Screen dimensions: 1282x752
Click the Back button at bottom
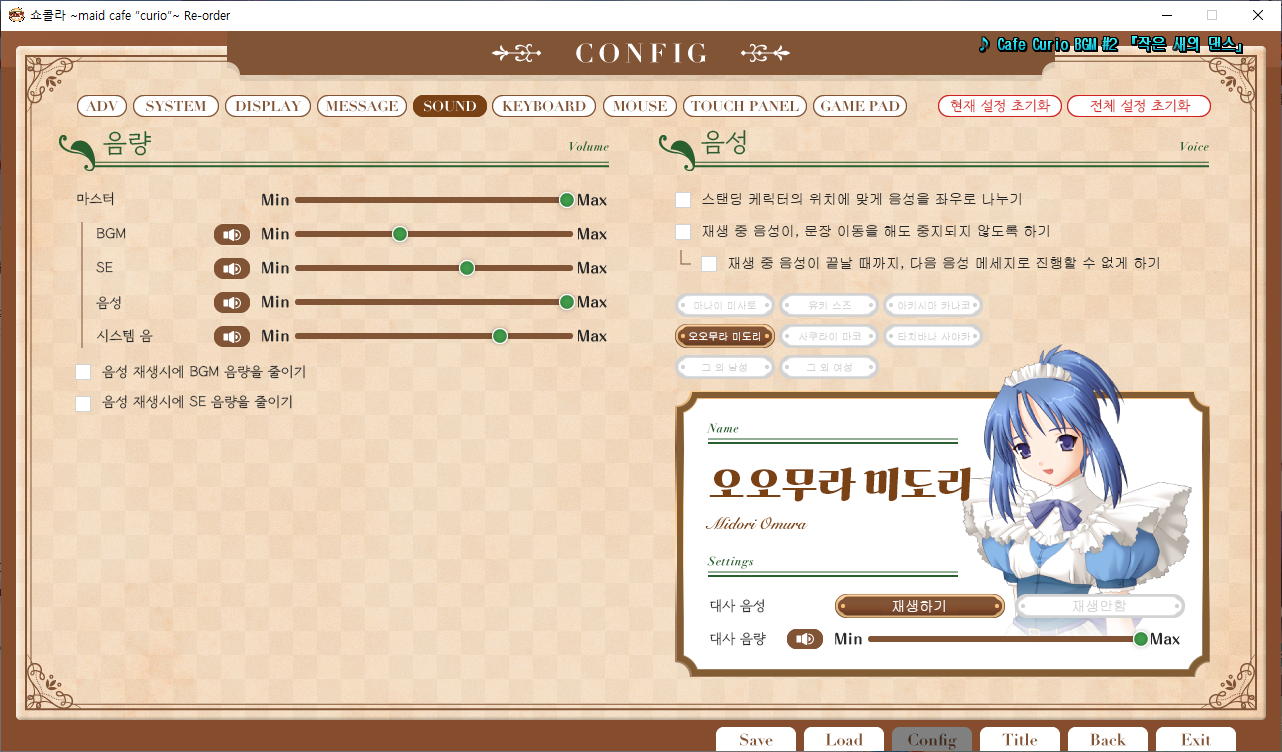pyautogui.click(x=1108, y=740)
